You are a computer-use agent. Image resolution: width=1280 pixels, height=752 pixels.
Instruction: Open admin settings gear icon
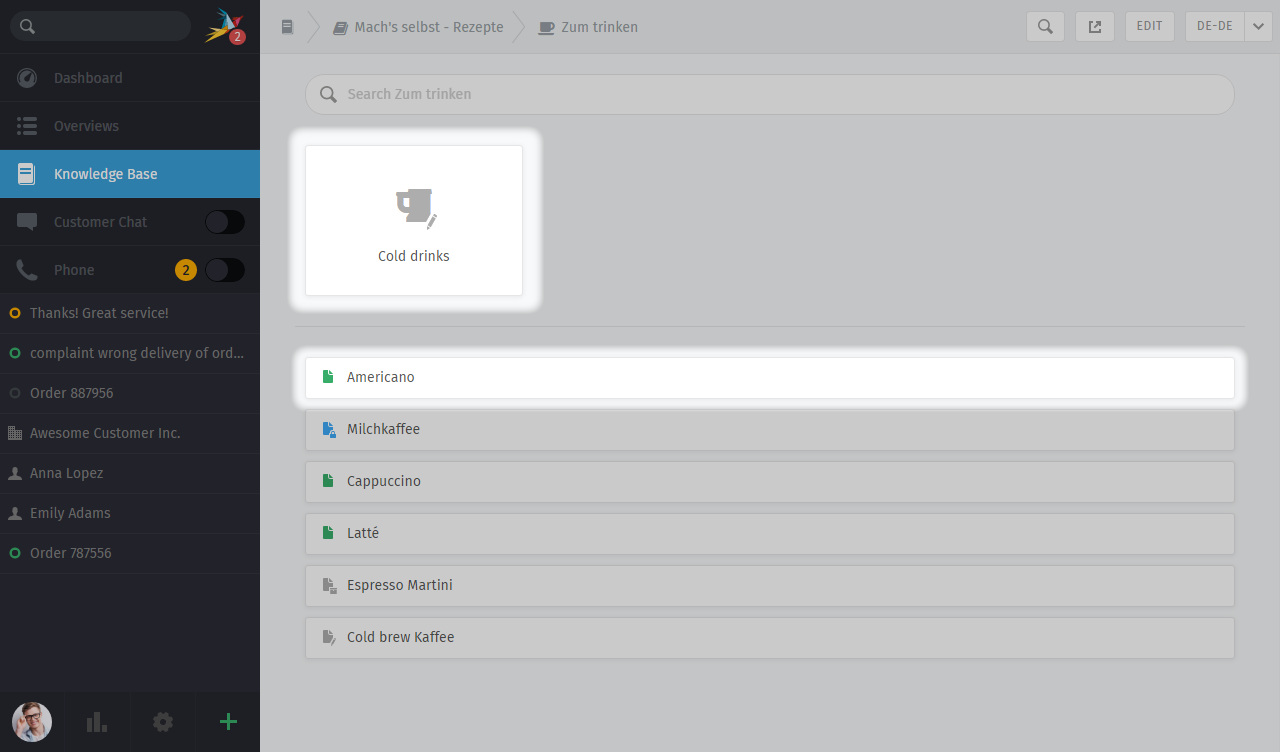click(x=163, y=722)
